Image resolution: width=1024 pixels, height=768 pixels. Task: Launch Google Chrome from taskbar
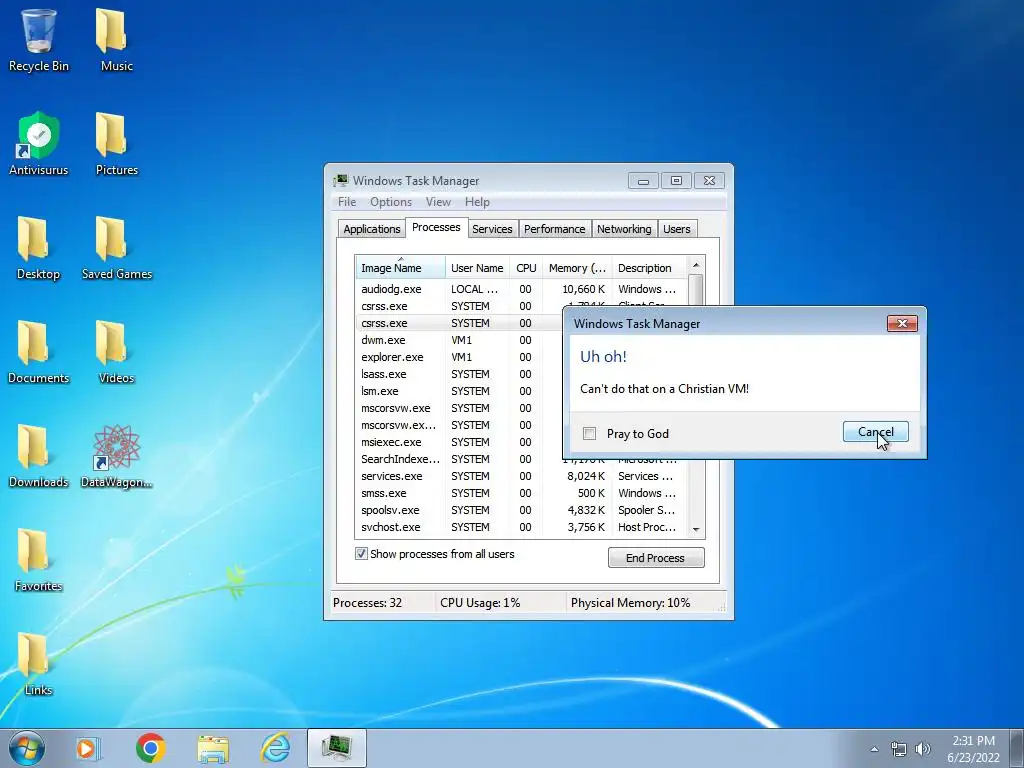(x=150, y=748)
